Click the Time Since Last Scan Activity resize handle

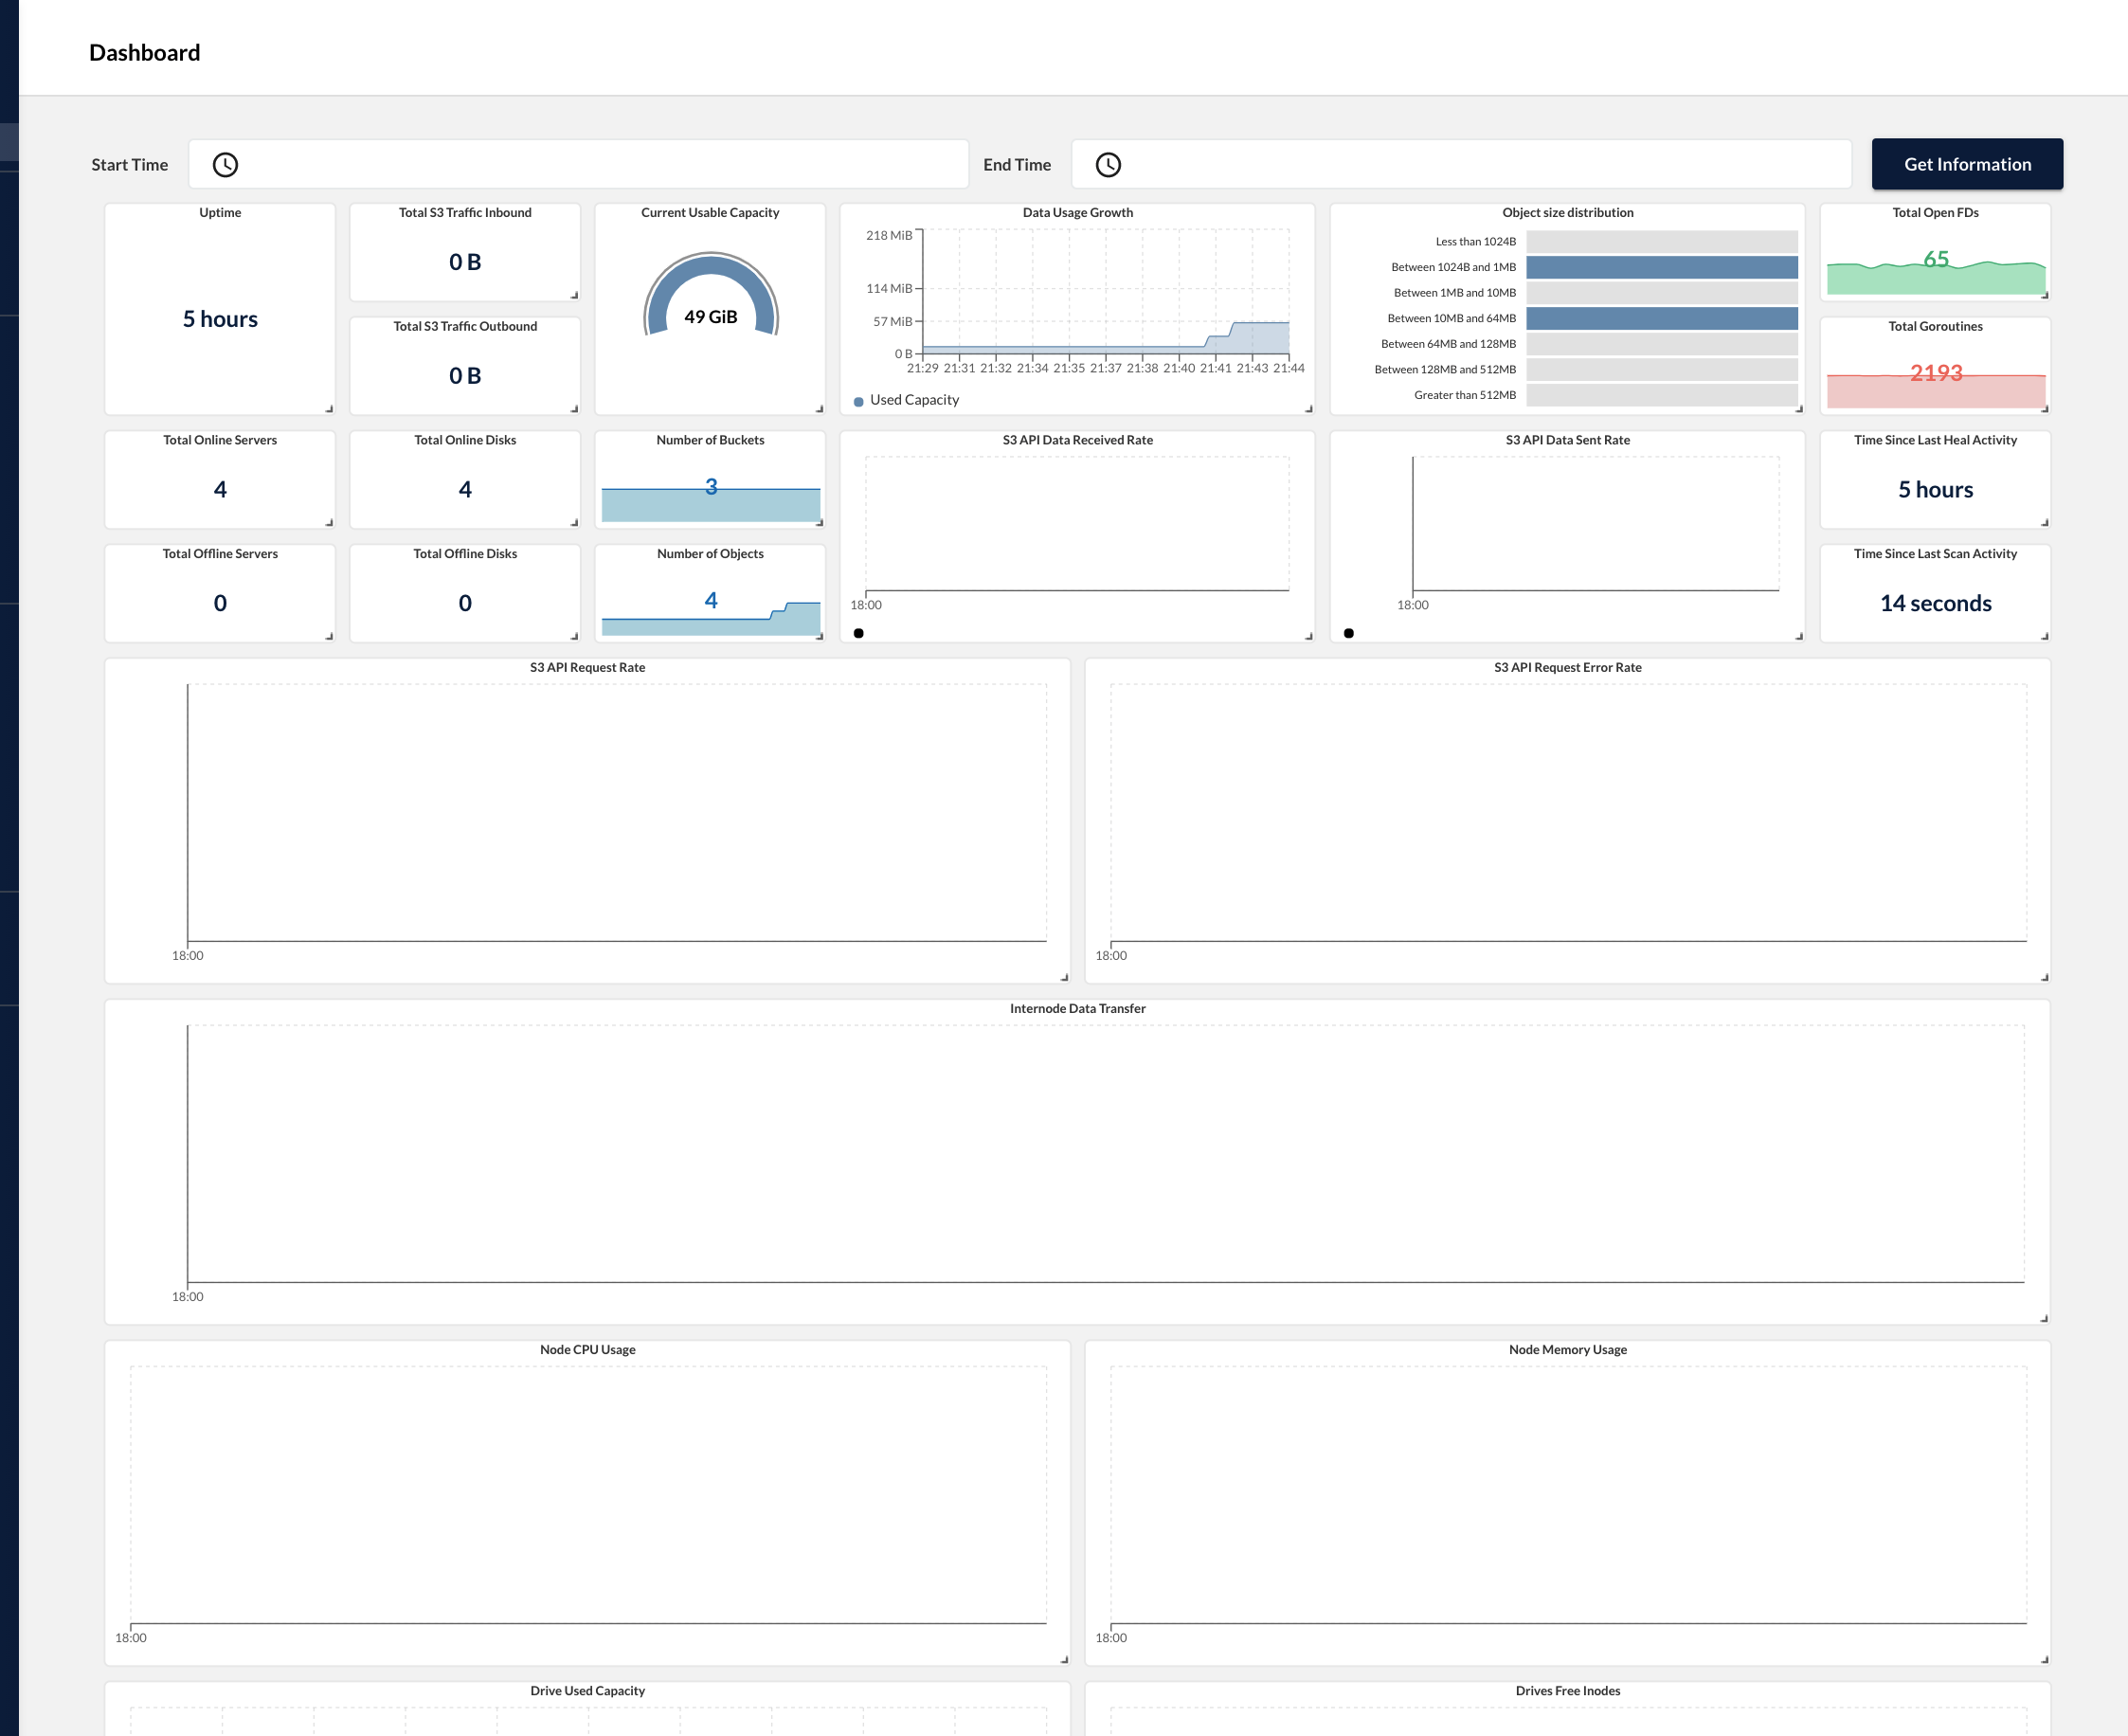(2044, 636)
